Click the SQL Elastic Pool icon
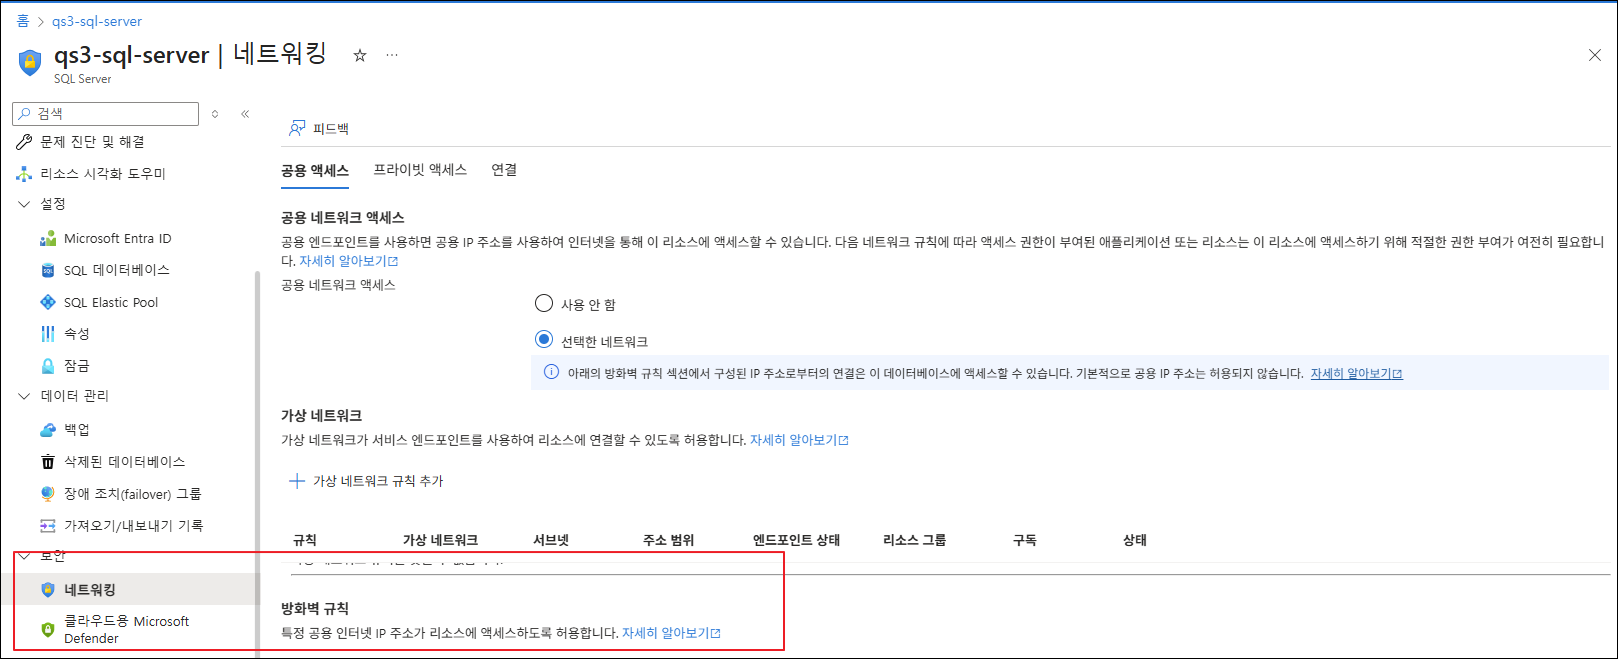 [x=48, y=302]
